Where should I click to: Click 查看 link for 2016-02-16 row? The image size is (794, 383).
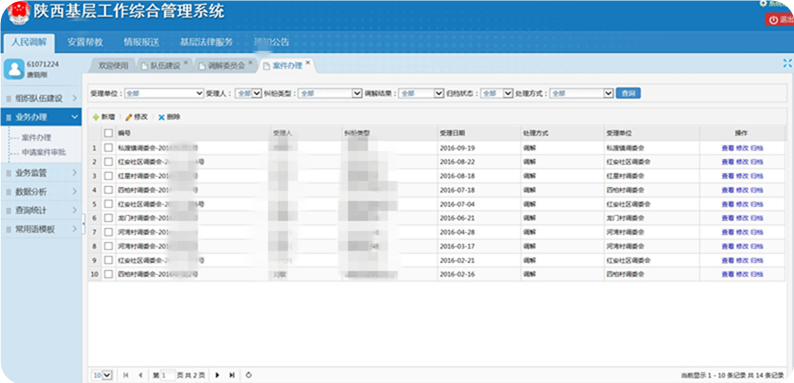[728, 274]
